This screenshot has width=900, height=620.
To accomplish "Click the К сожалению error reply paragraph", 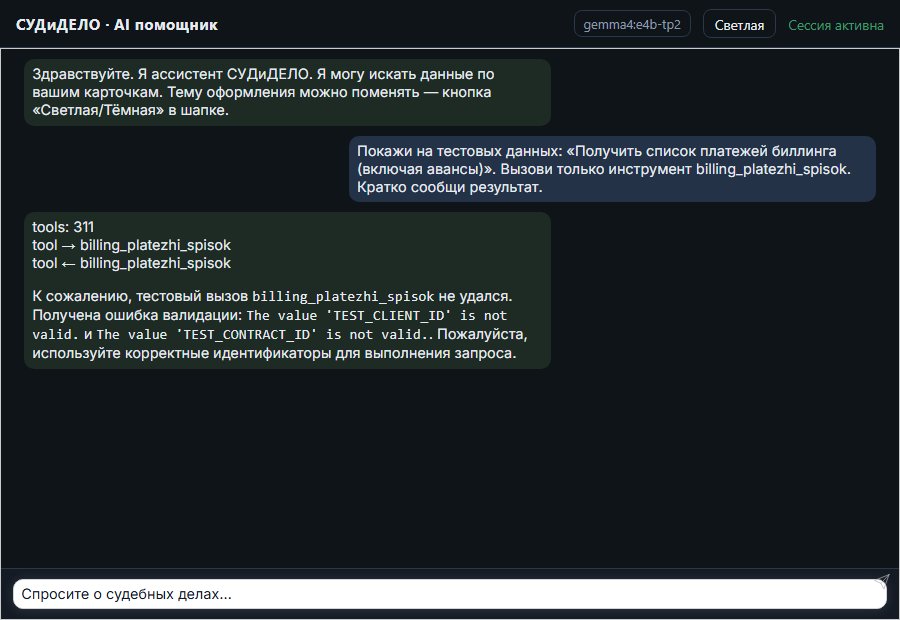I will [280, 324].
